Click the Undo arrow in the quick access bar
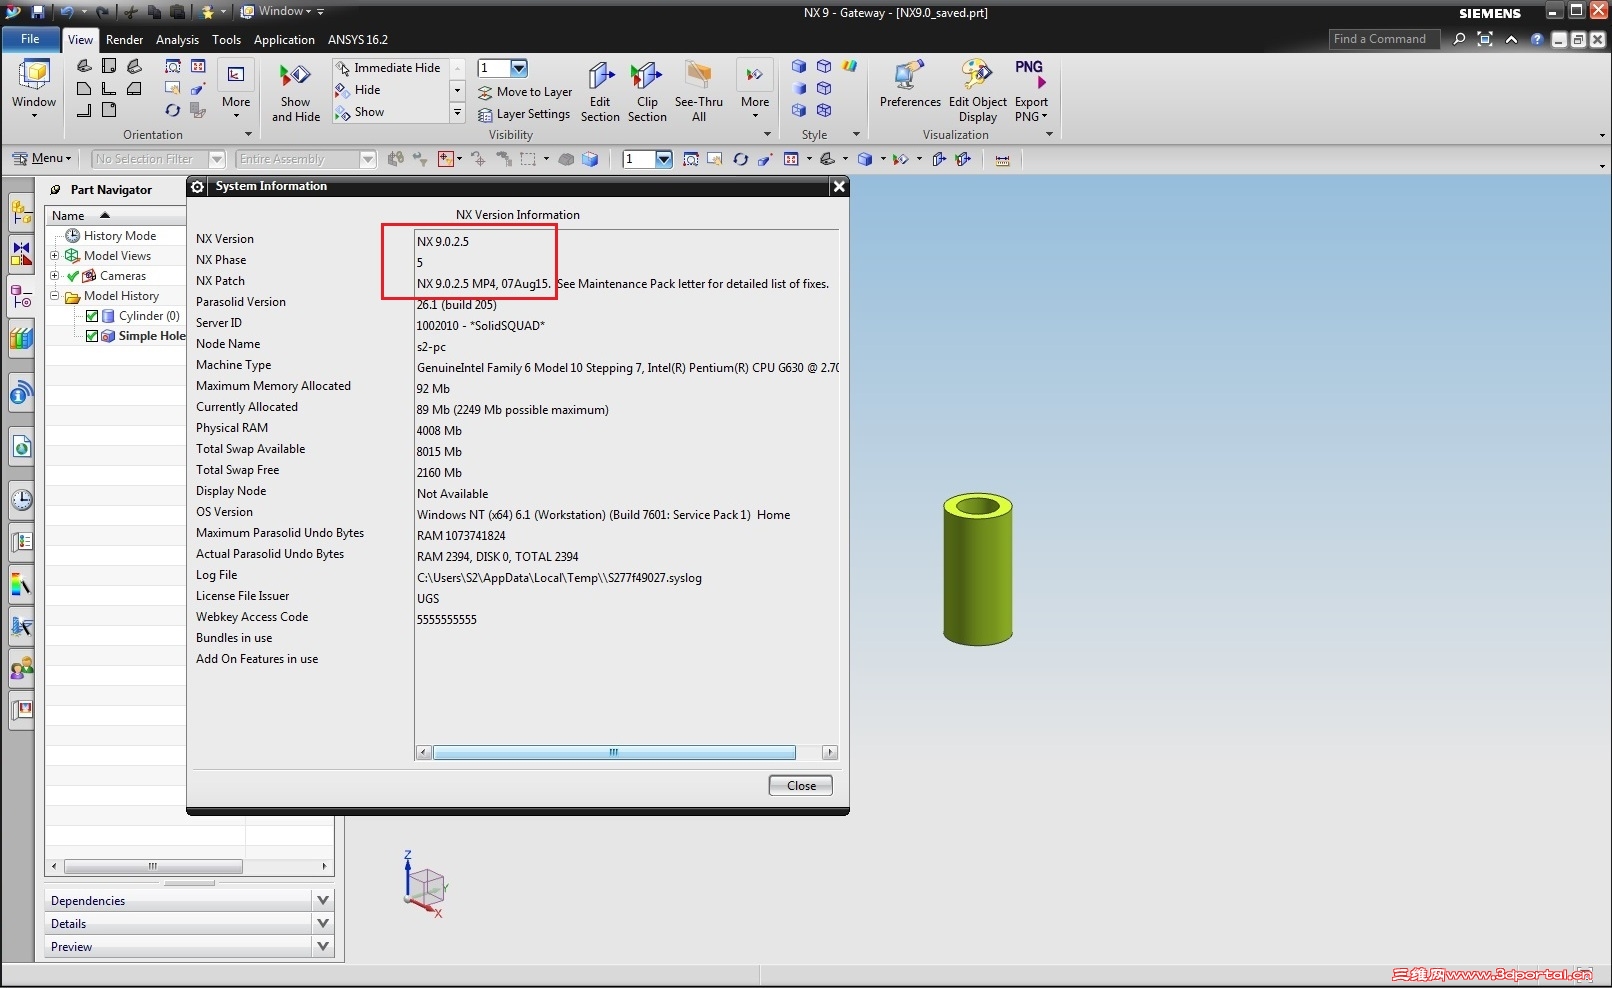Viewport: 1612px width, 988px height. click(x=67, y=12)
